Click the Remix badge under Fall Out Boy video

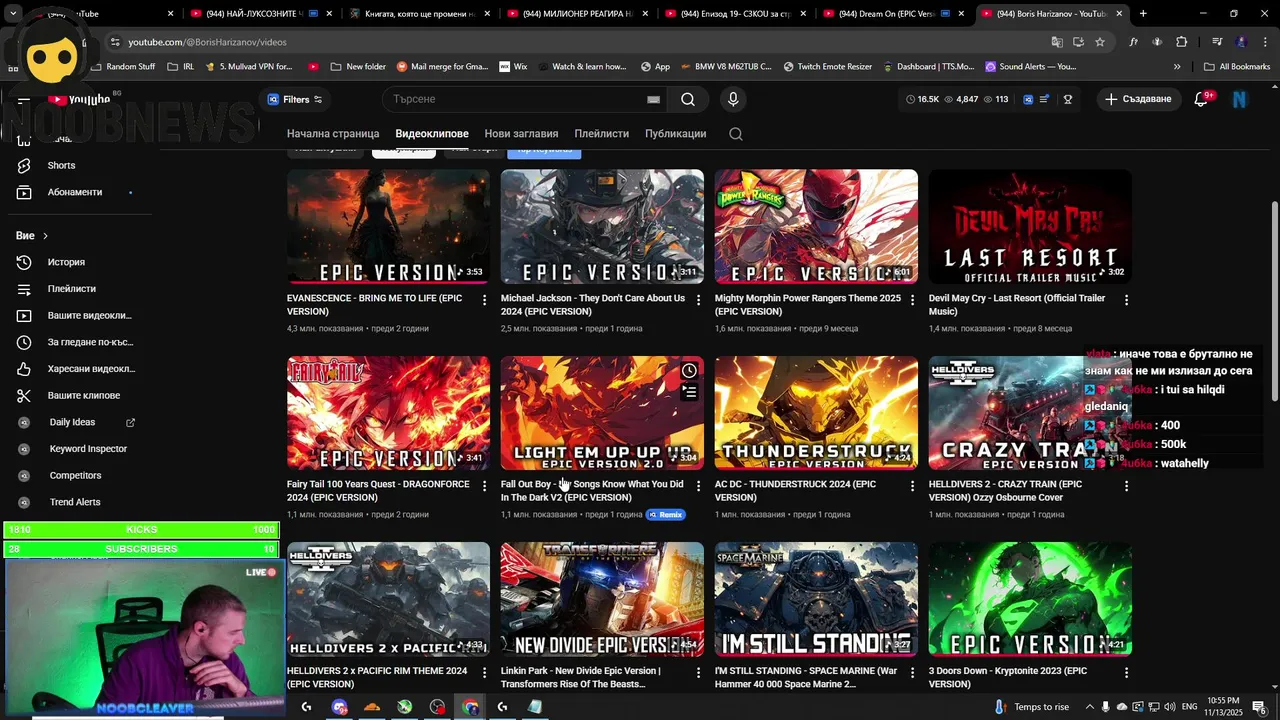666,515
